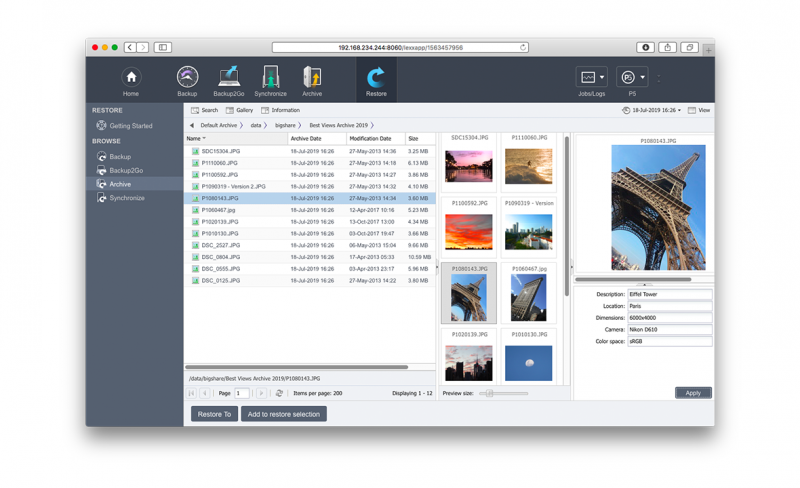
Task: Click the gallery vertical scrollbar
Action: [567, 216]
